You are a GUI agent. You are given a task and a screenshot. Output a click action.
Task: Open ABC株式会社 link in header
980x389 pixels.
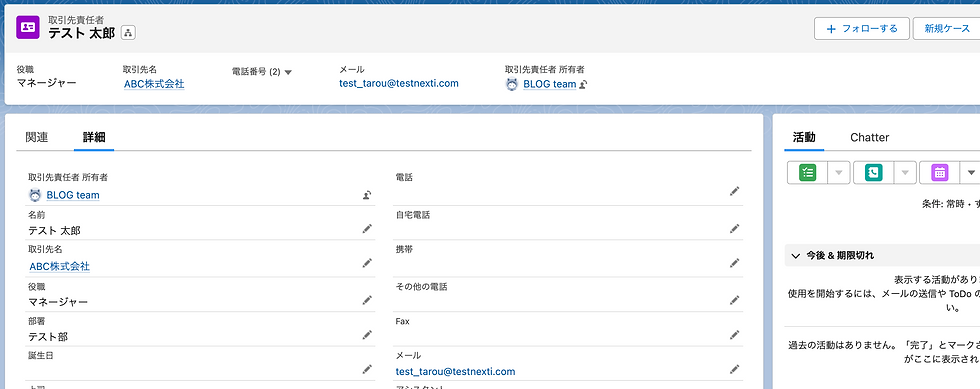coord(154,83)
